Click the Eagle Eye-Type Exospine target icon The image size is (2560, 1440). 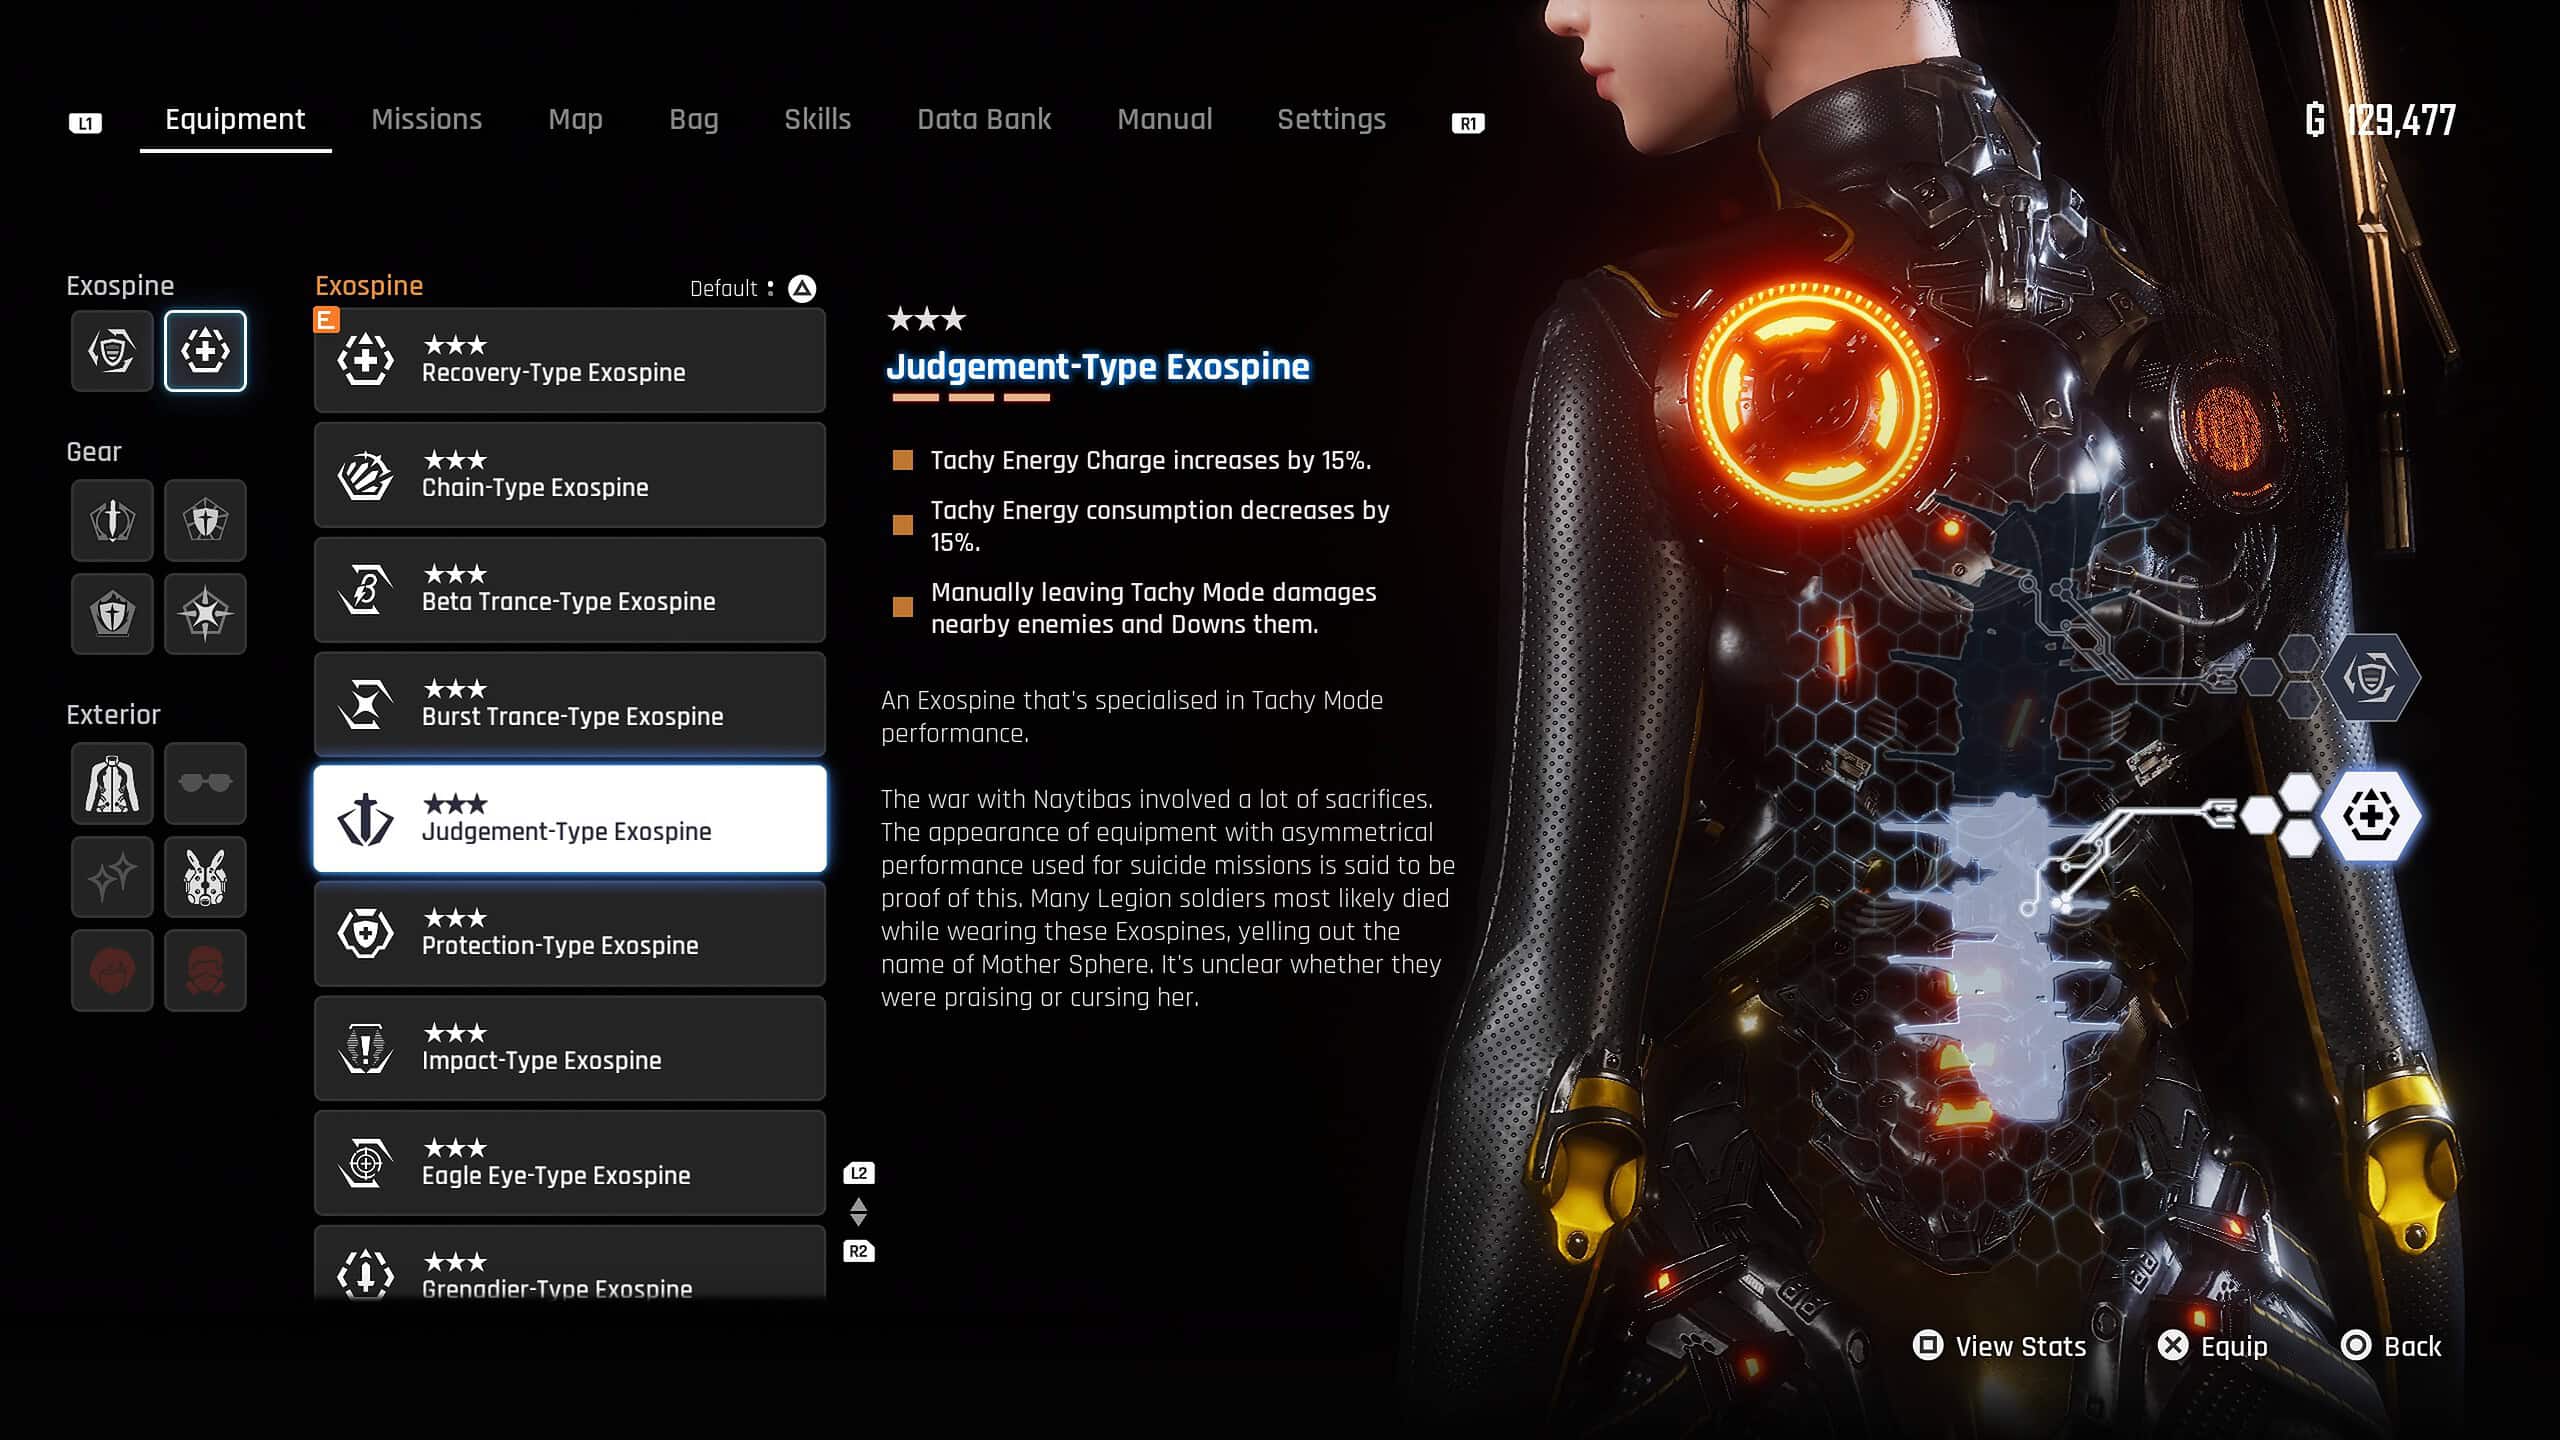366,1163
